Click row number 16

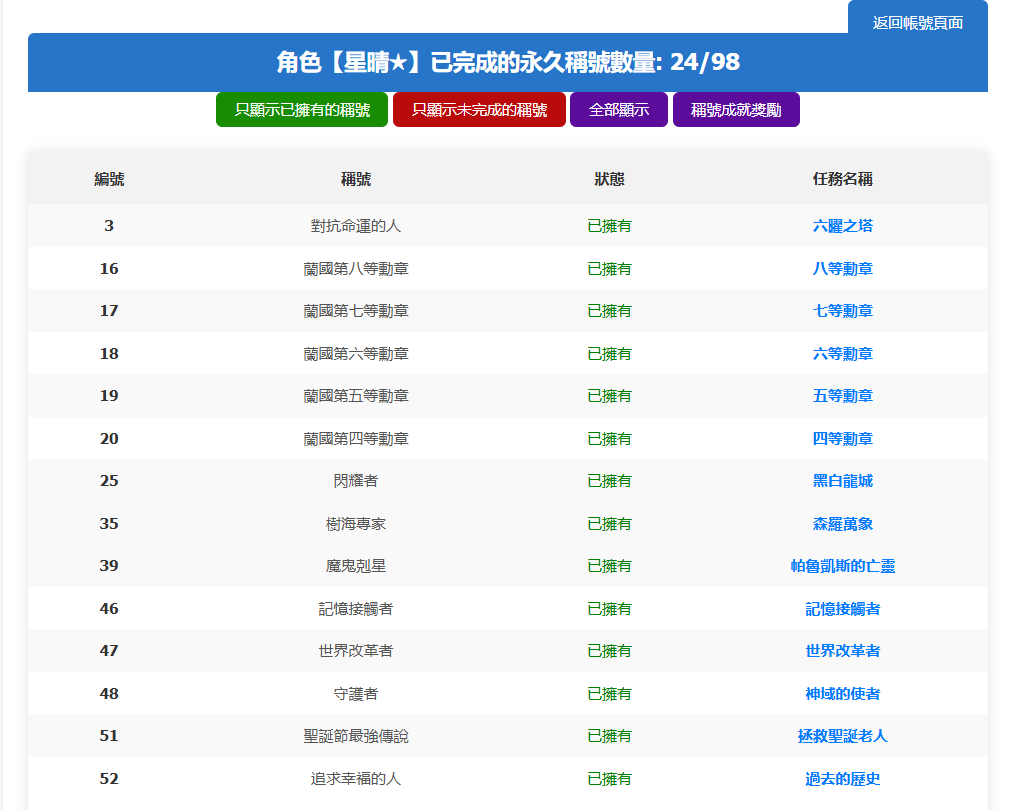click(x=109, y=268)
